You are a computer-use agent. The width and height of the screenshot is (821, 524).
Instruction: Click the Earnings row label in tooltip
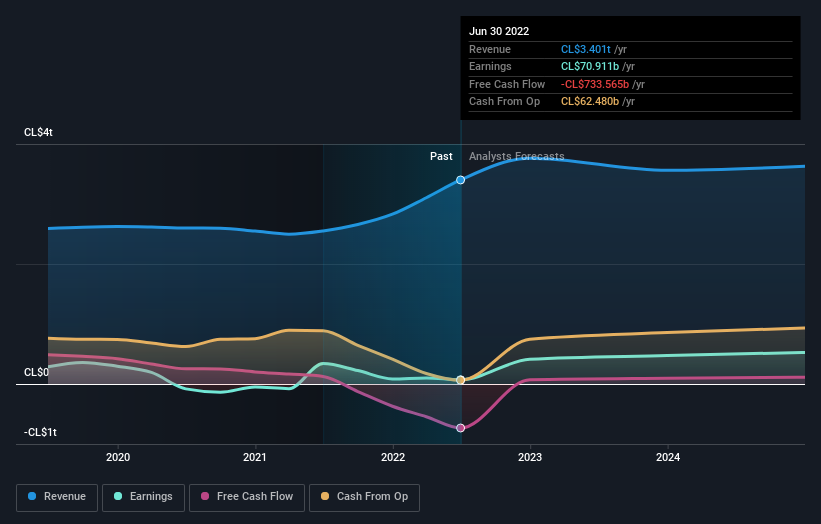(x=490, y=66)
